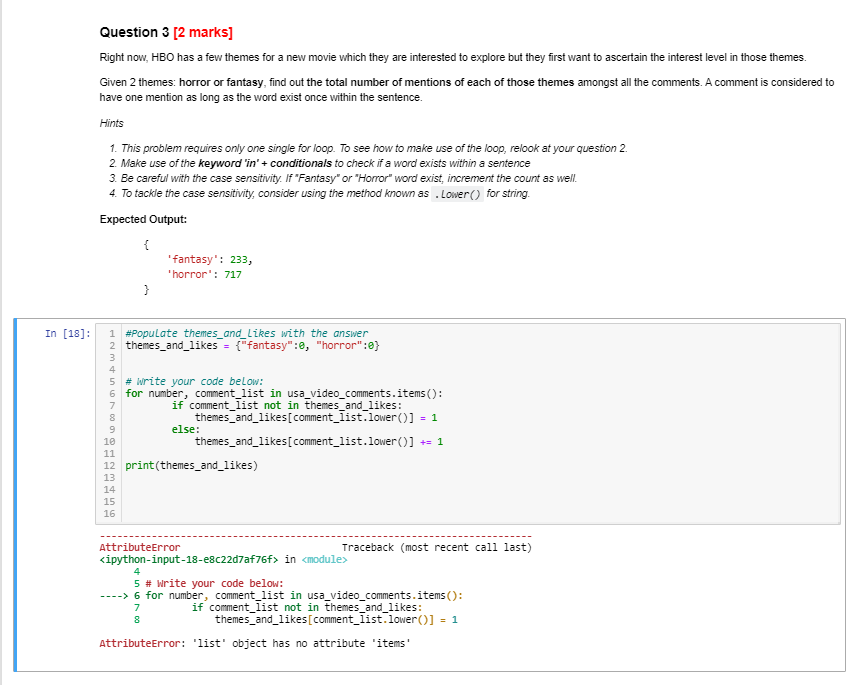Click line number 1 in the gutter
This screenshot has width=856, height=685.
(x=112, y=333)
